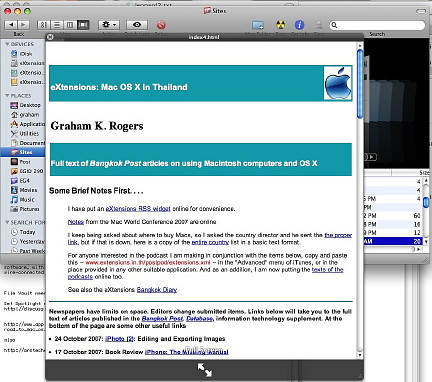The height and width of the screenshot is (382, 432).
Task: Collapse the SEARCH FOR sidebar section
Action: click(x=7, y=222)
